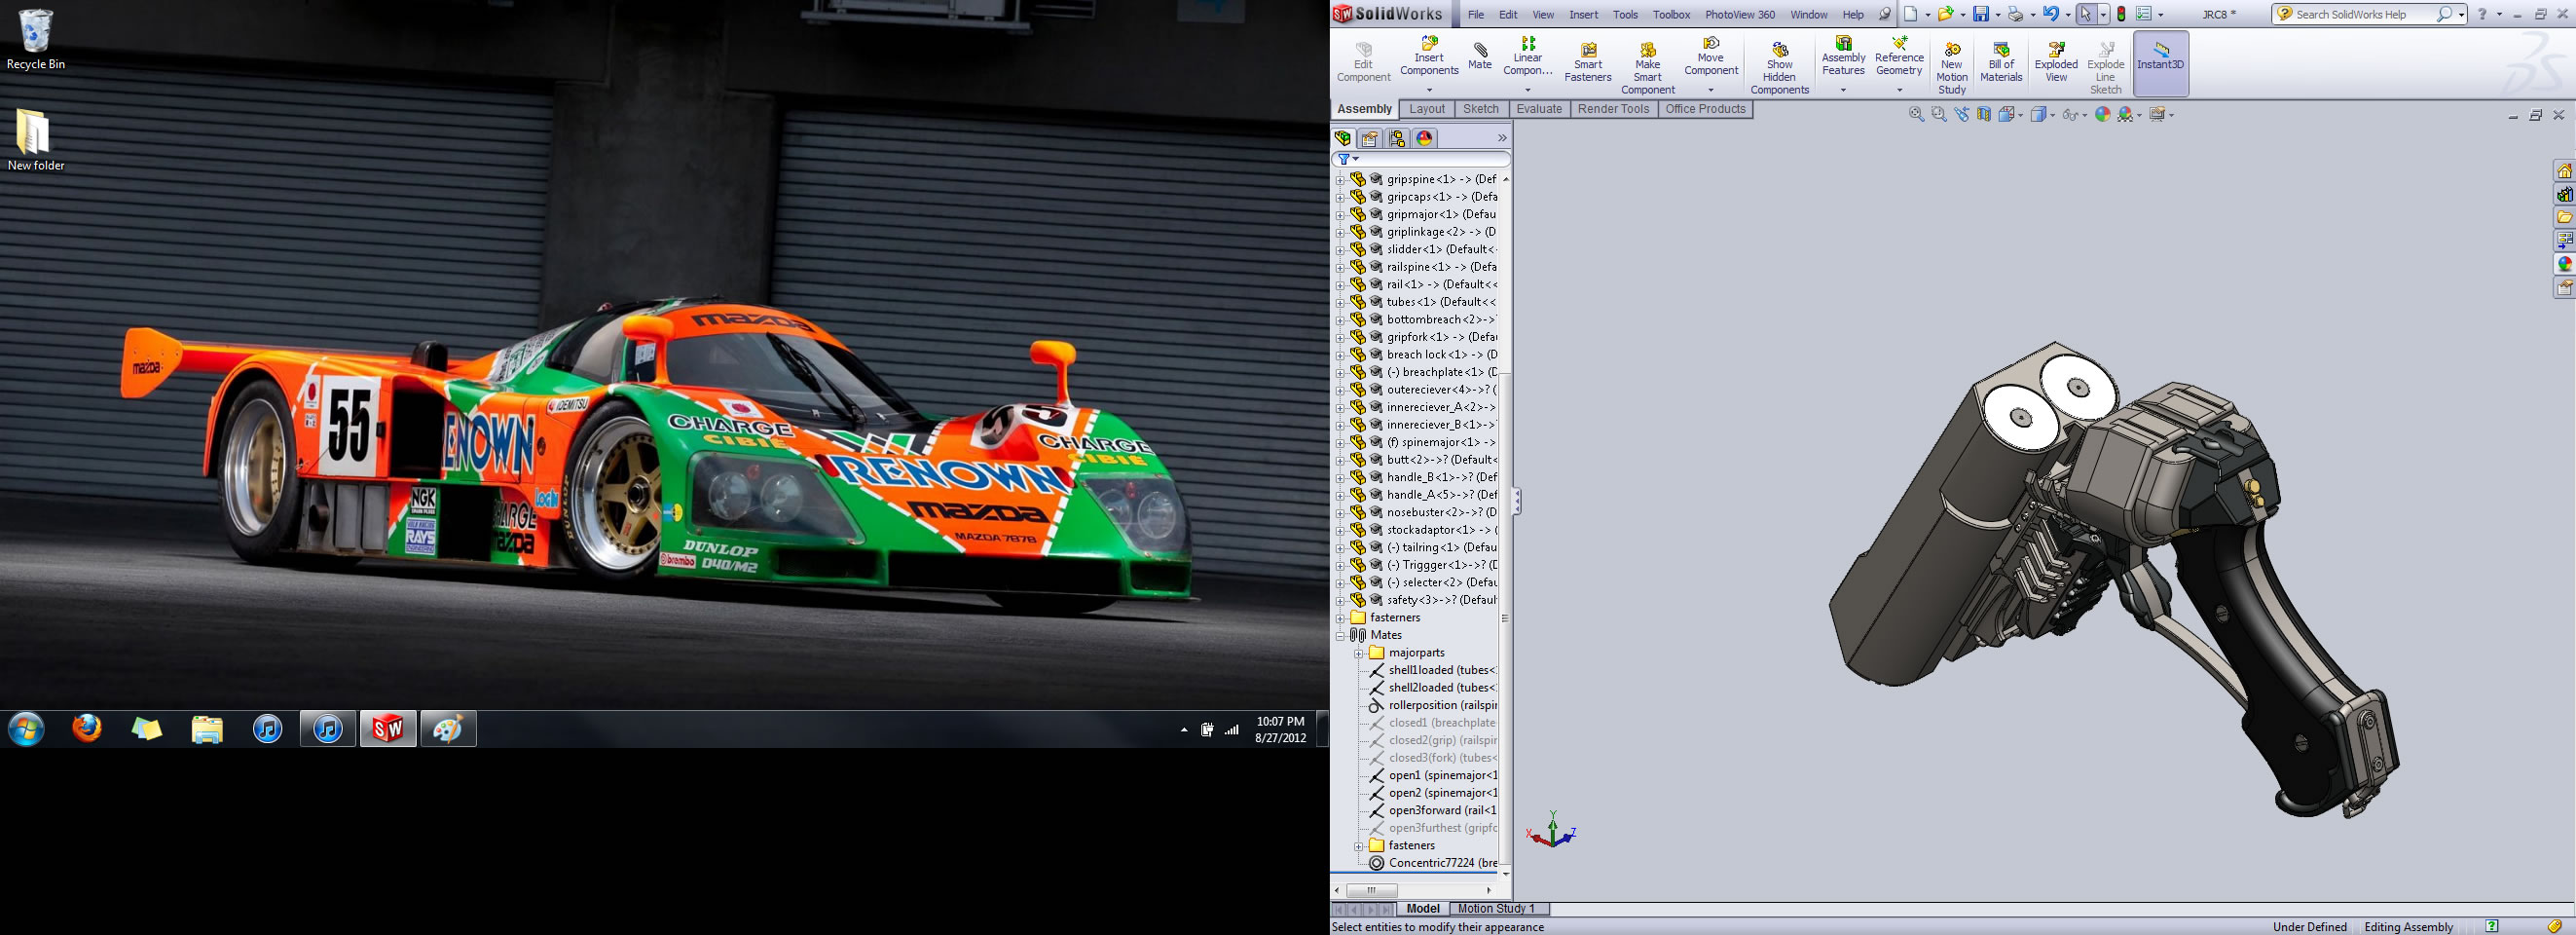Collapse the Mates tree node
The image size is (2576, 935).
[x=1340, y=636]
